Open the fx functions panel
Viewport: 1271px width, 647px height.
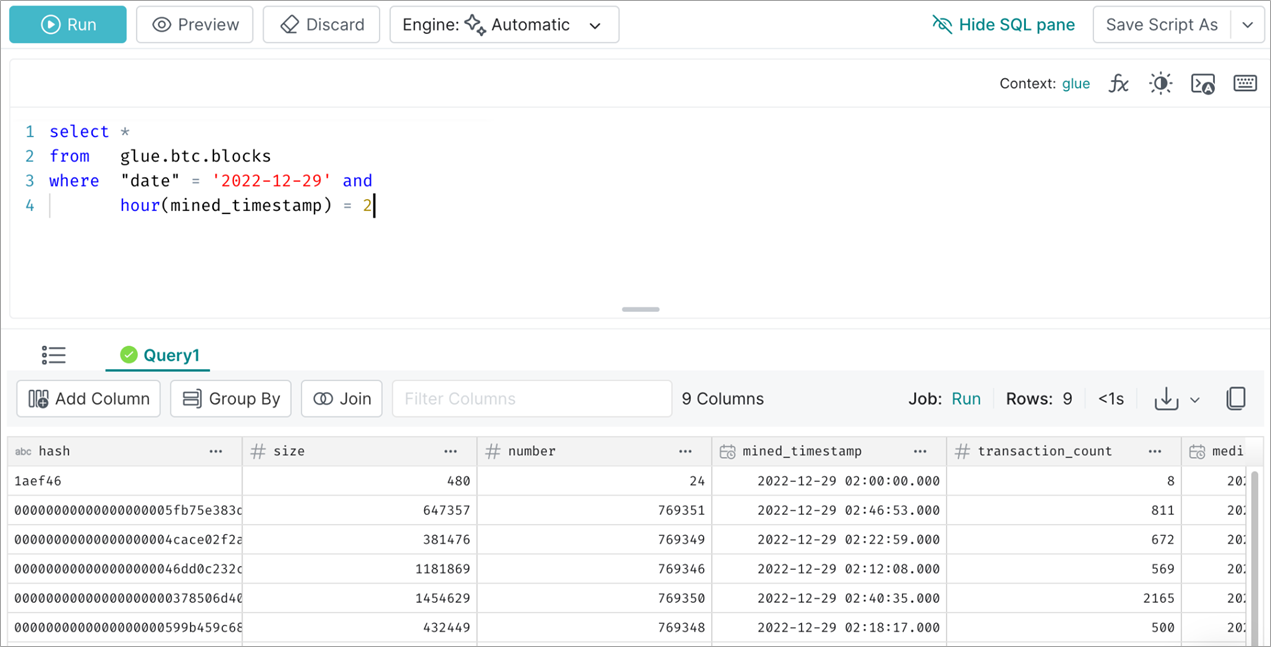[1119, 84]
